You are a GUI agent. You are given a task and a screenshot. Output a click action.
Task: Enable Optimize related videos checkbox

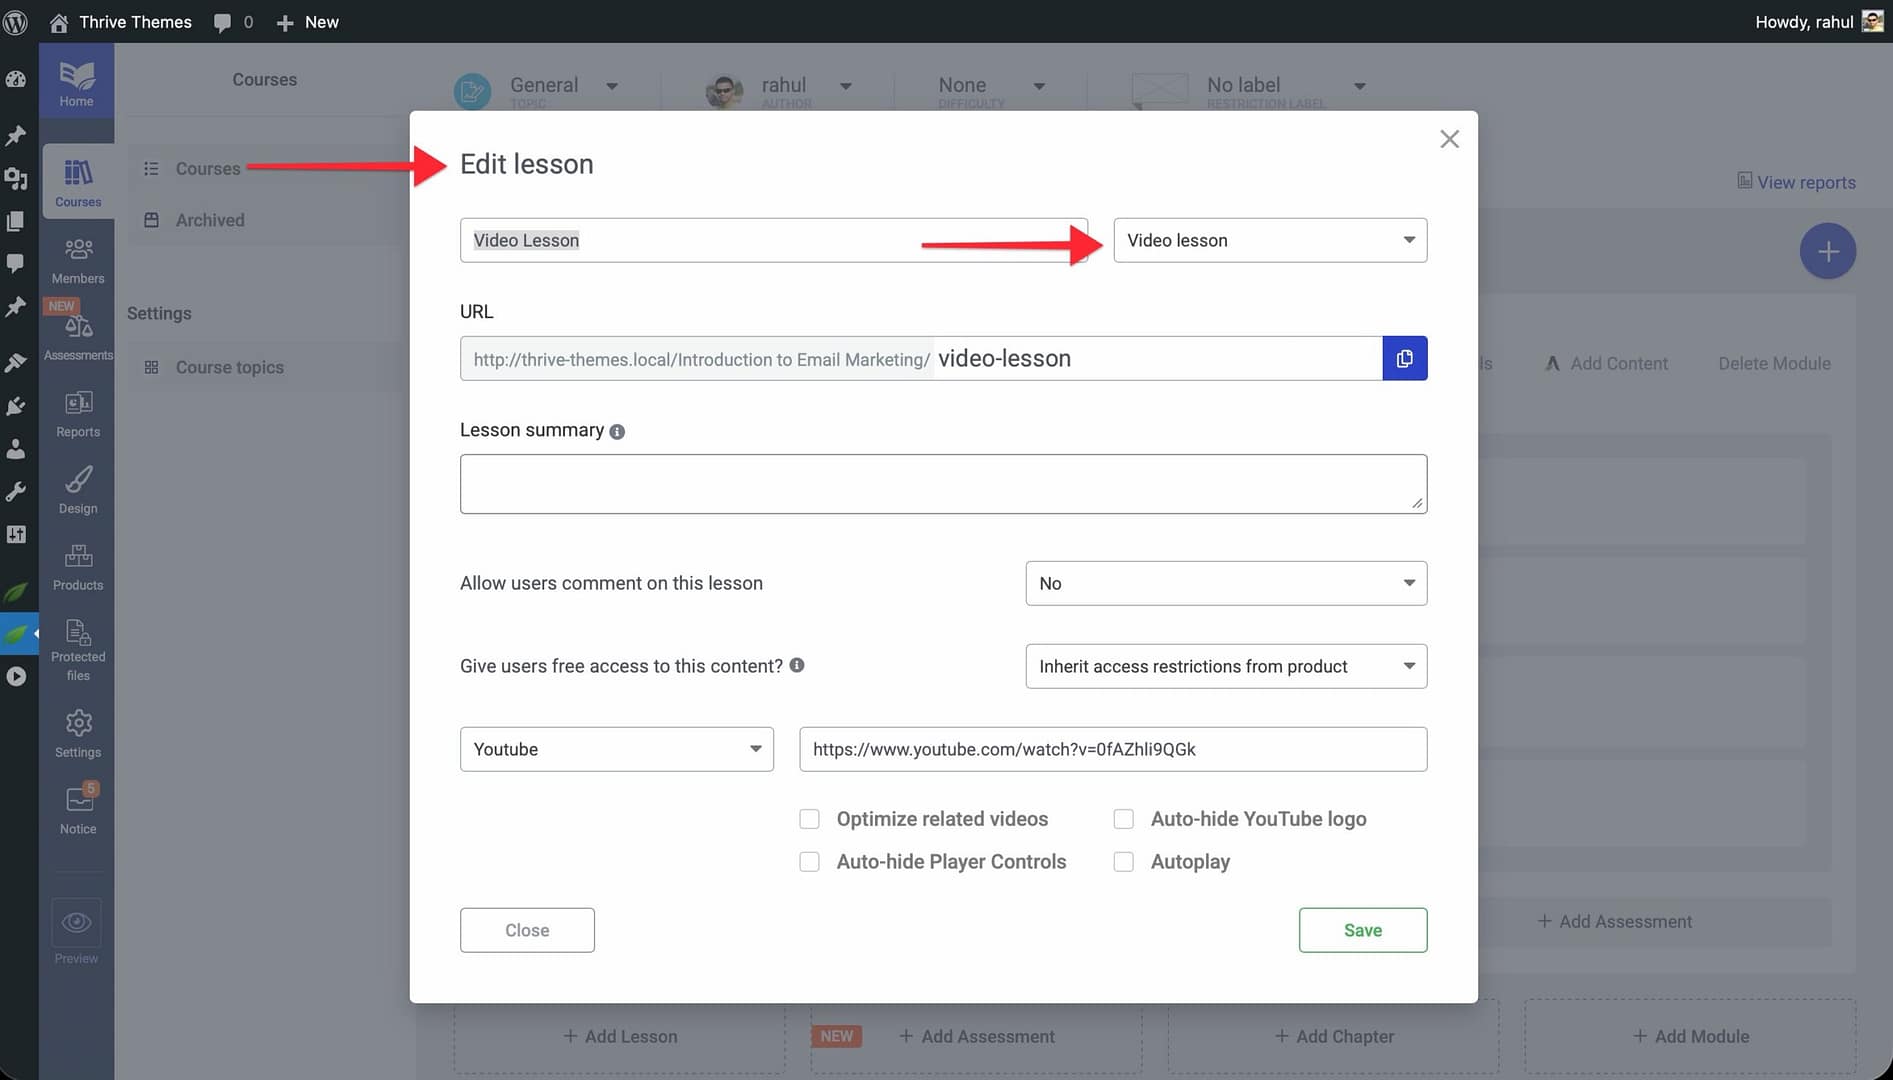[809, 819]
